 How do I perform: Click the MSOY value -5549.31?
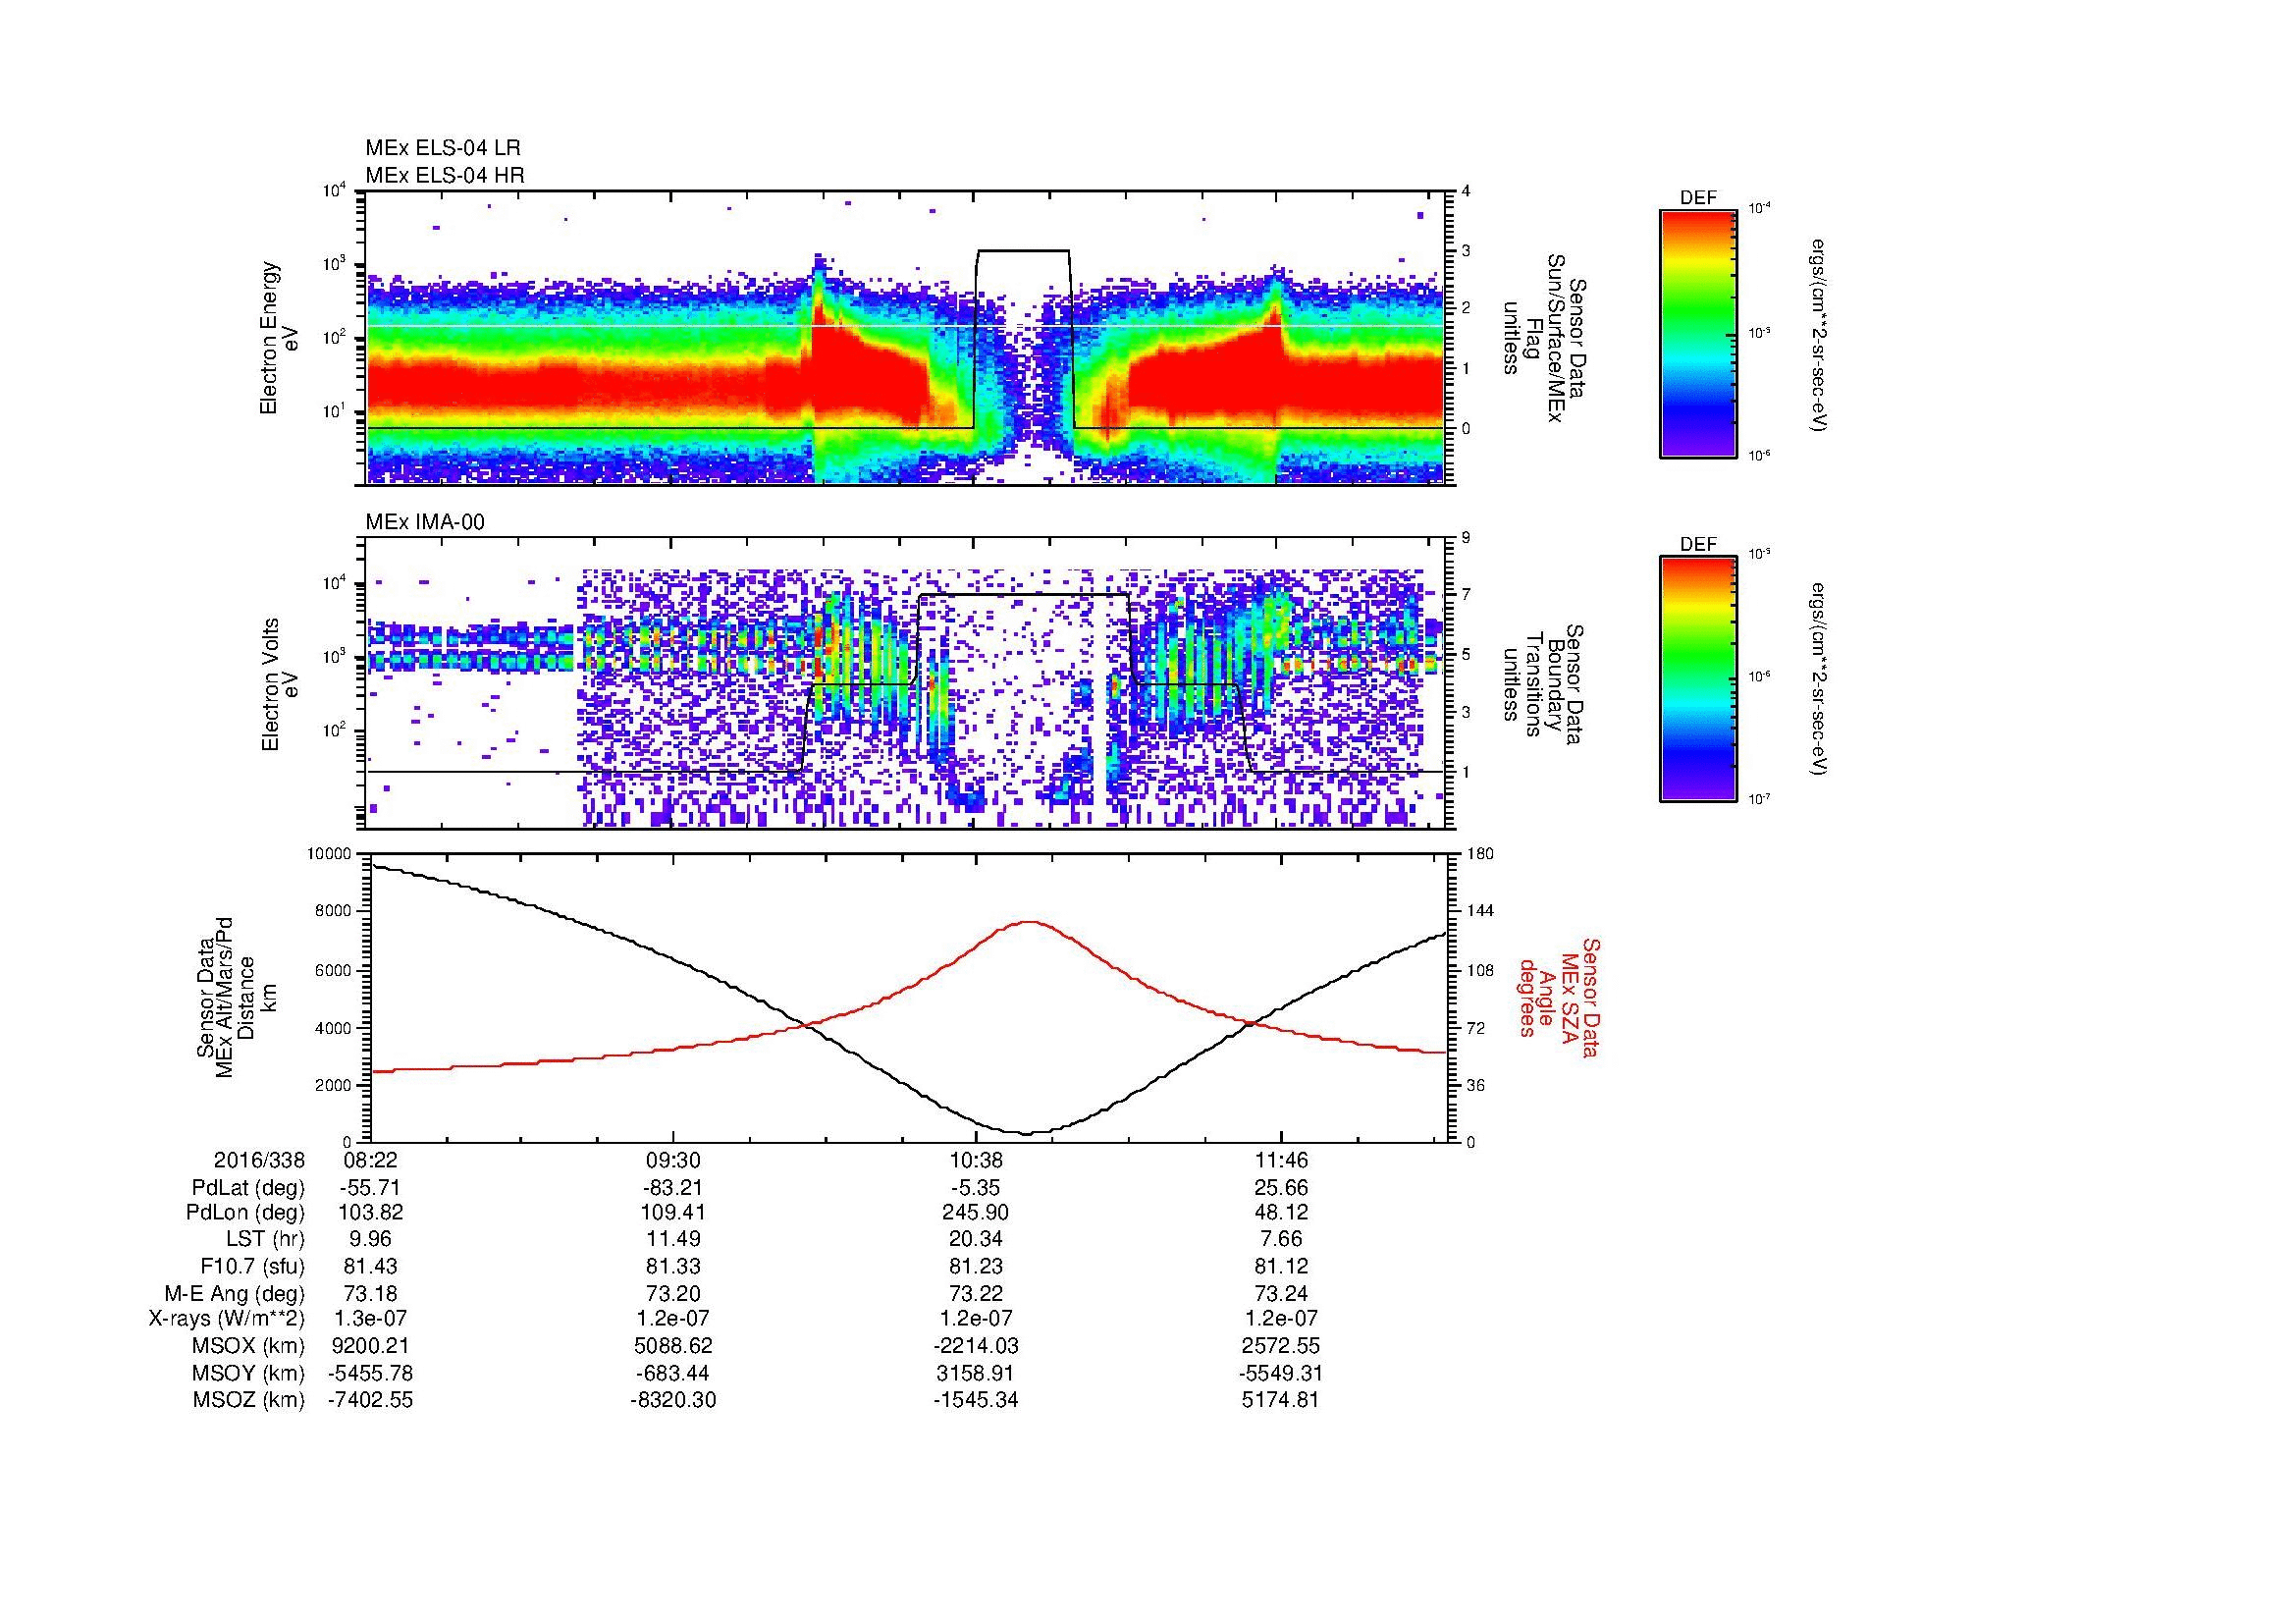(x=1281, y=1373)
